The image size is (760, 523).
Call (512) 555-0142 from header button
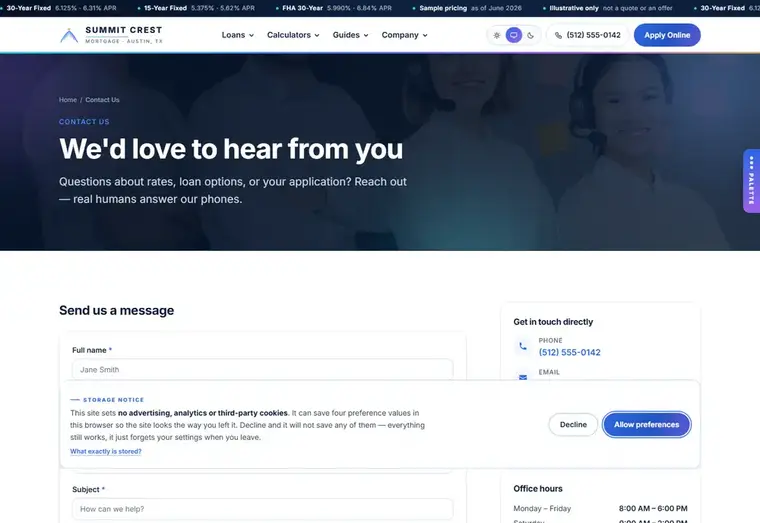[x=587, y=35]
